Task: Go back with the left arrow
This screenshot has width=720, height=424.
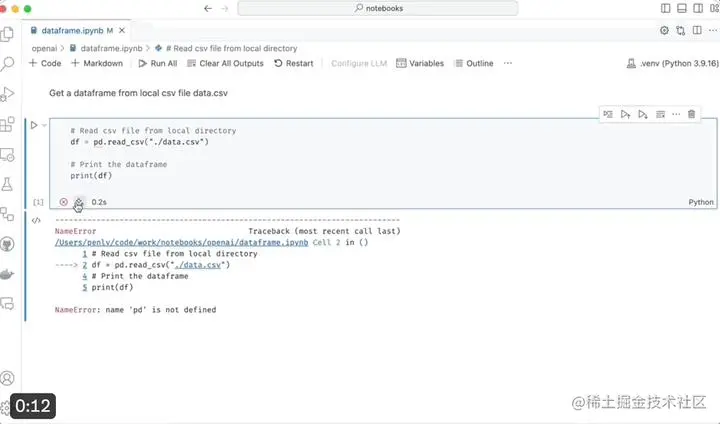Action: (208, 8)
